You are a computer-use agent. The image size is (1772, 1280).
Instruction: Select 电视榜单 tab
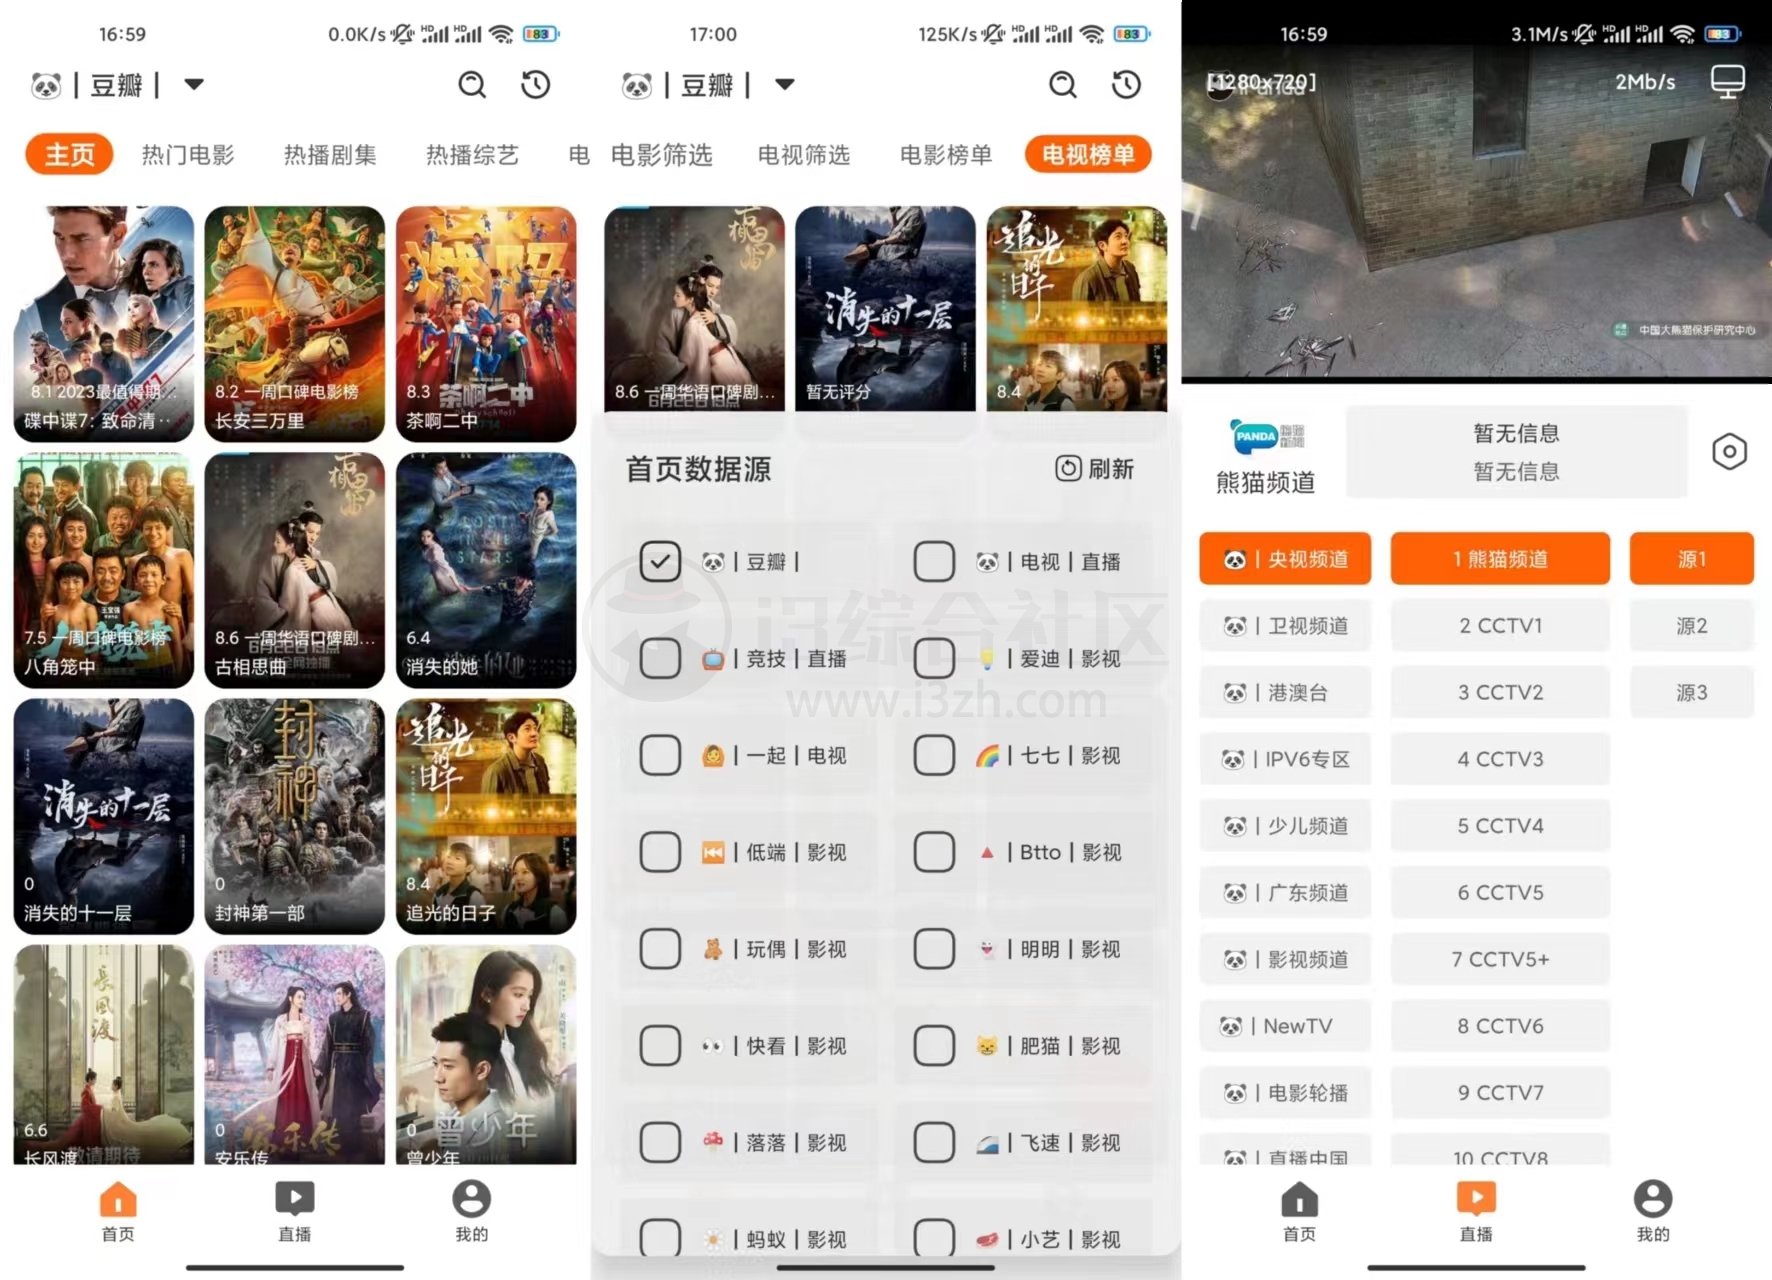click(x=1088, y=154)
